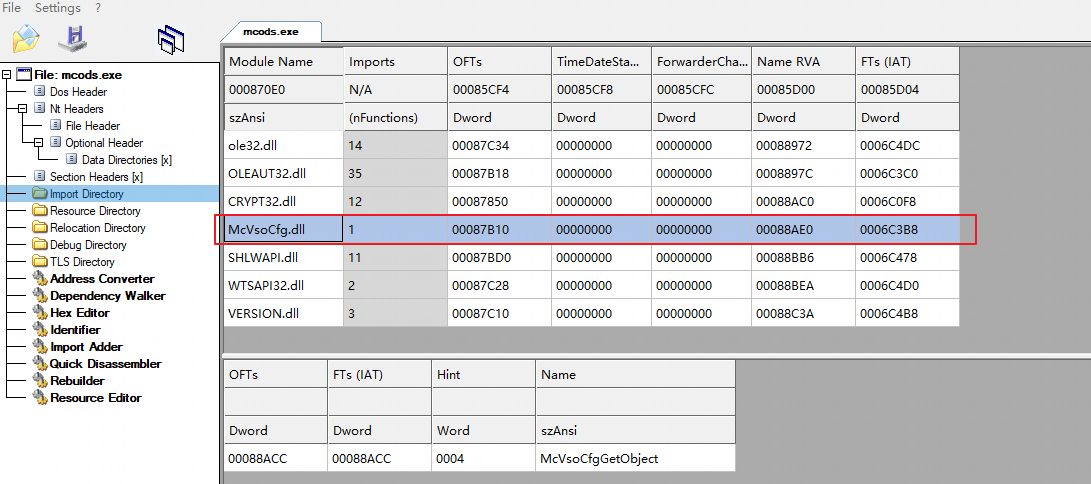Select the ole32.dll module row
The image size is (1091, 484).
coord(591,145)
